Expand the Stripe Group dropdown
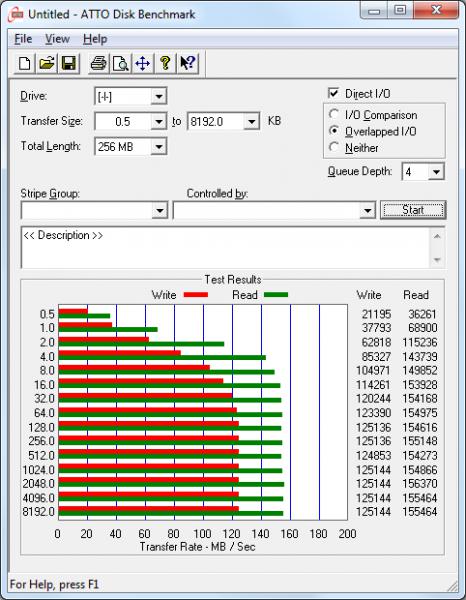 pyautogui.click(x=160, y=210)
